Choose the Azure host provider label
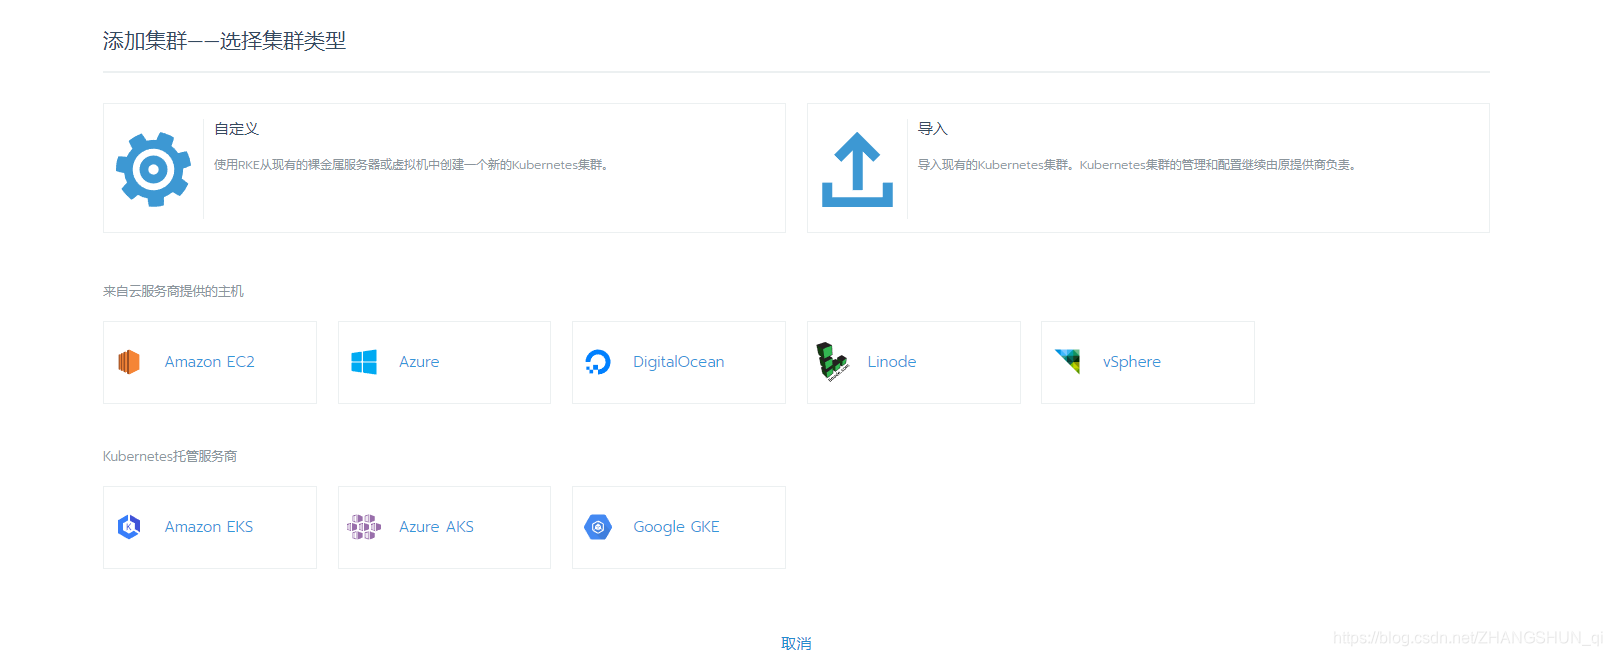This screenshot has height=656, width=1612. click(419, 362)
